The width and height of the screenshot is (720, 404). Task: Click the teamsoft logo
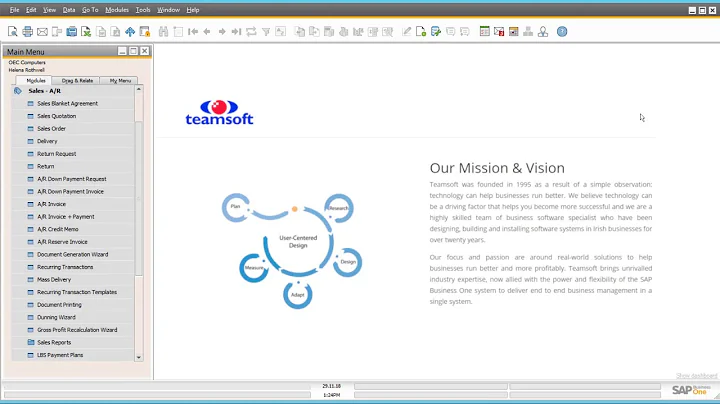pyautogui.click(x=219, y=112)
